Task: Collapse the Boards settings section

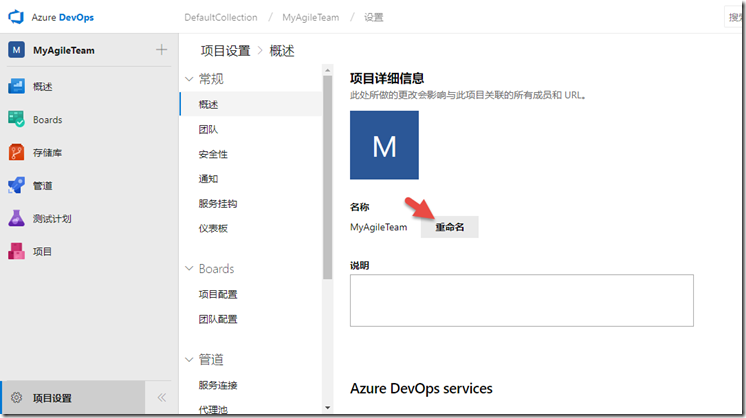Action: click(x=189, y=269)
